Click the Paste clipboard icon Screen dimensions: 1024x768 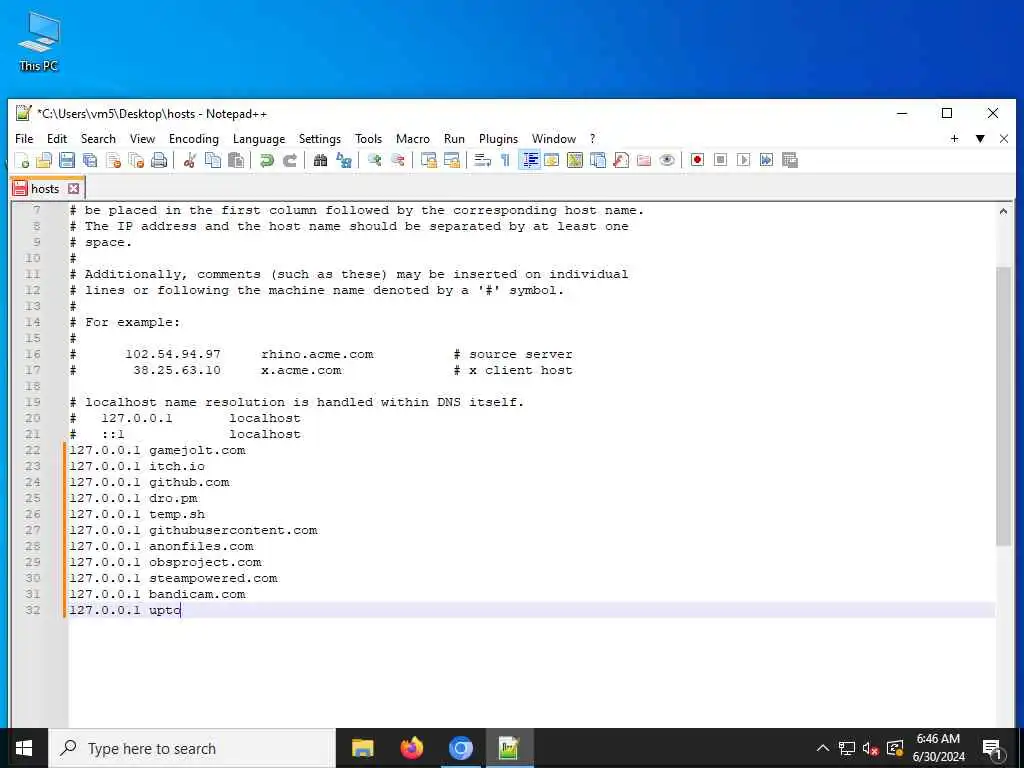coord(236,160)
